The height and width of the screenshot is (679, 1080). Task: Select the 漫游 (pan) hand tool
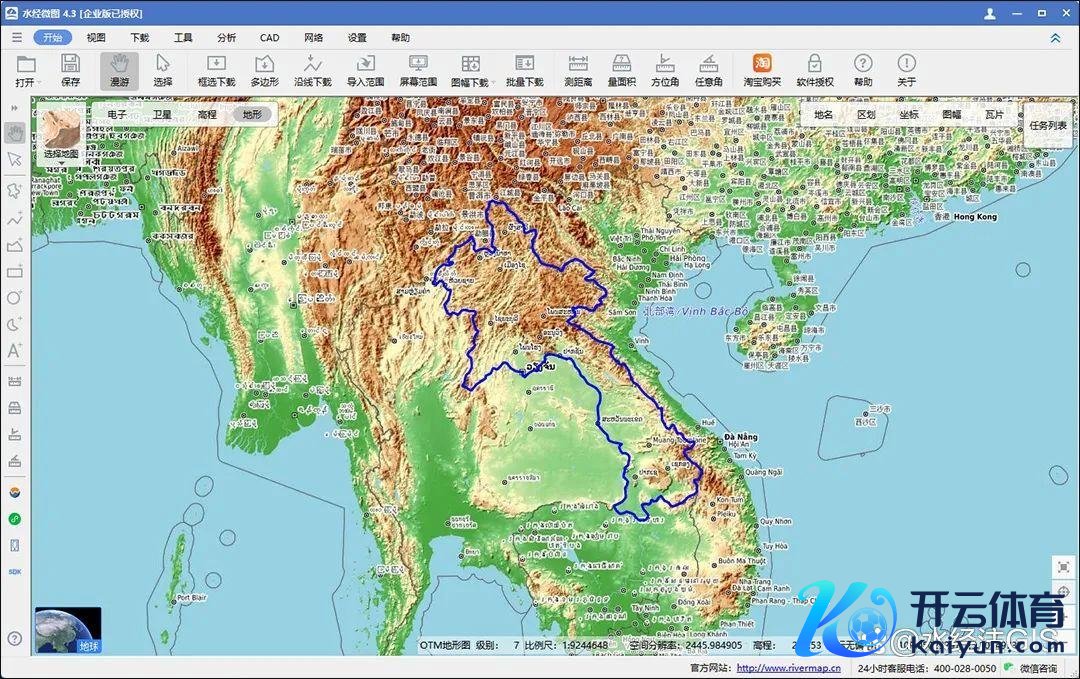tap(119, 70)
